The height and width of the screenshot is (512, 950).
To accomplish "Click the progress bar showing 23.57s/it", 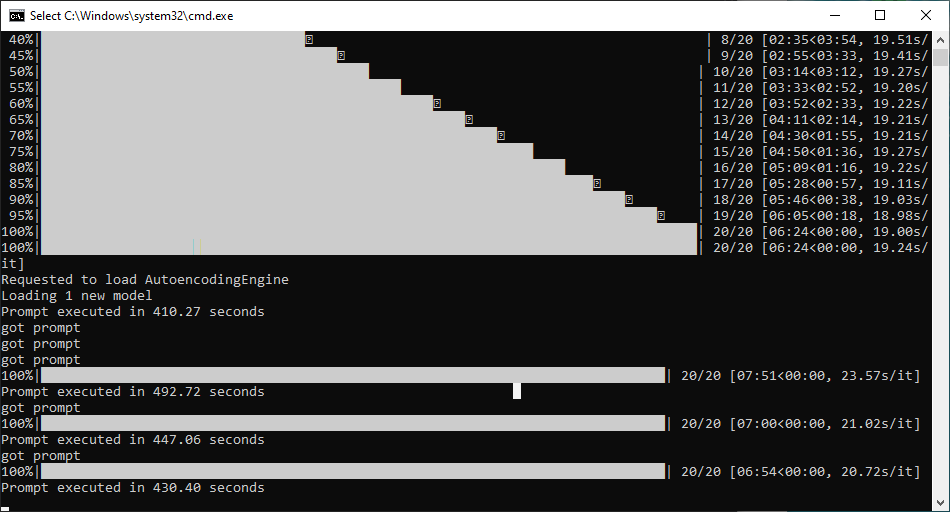I will click(x=352, y=375).
